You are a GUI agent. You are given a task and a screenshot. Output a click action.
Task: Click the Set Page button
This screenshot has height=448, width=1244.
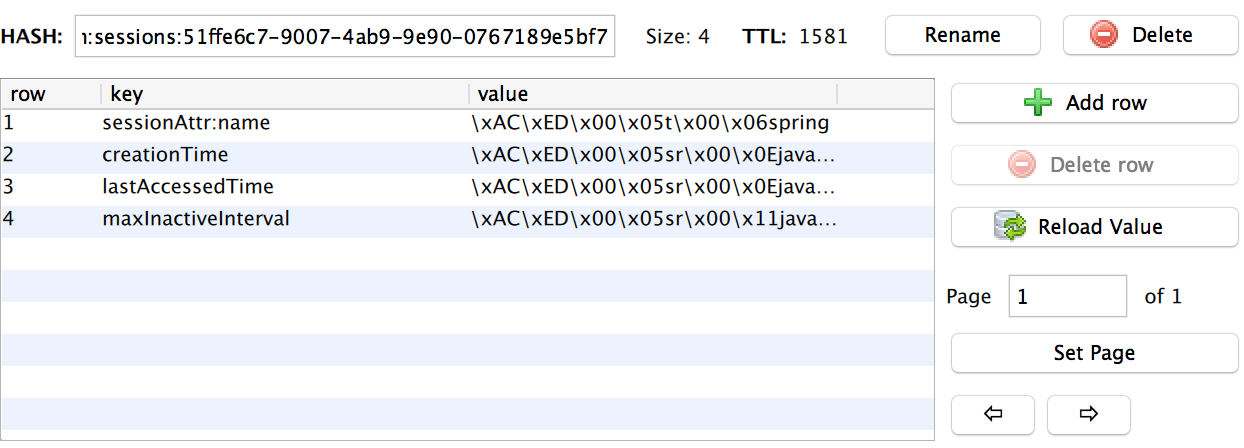click(x=1094, y=353)
